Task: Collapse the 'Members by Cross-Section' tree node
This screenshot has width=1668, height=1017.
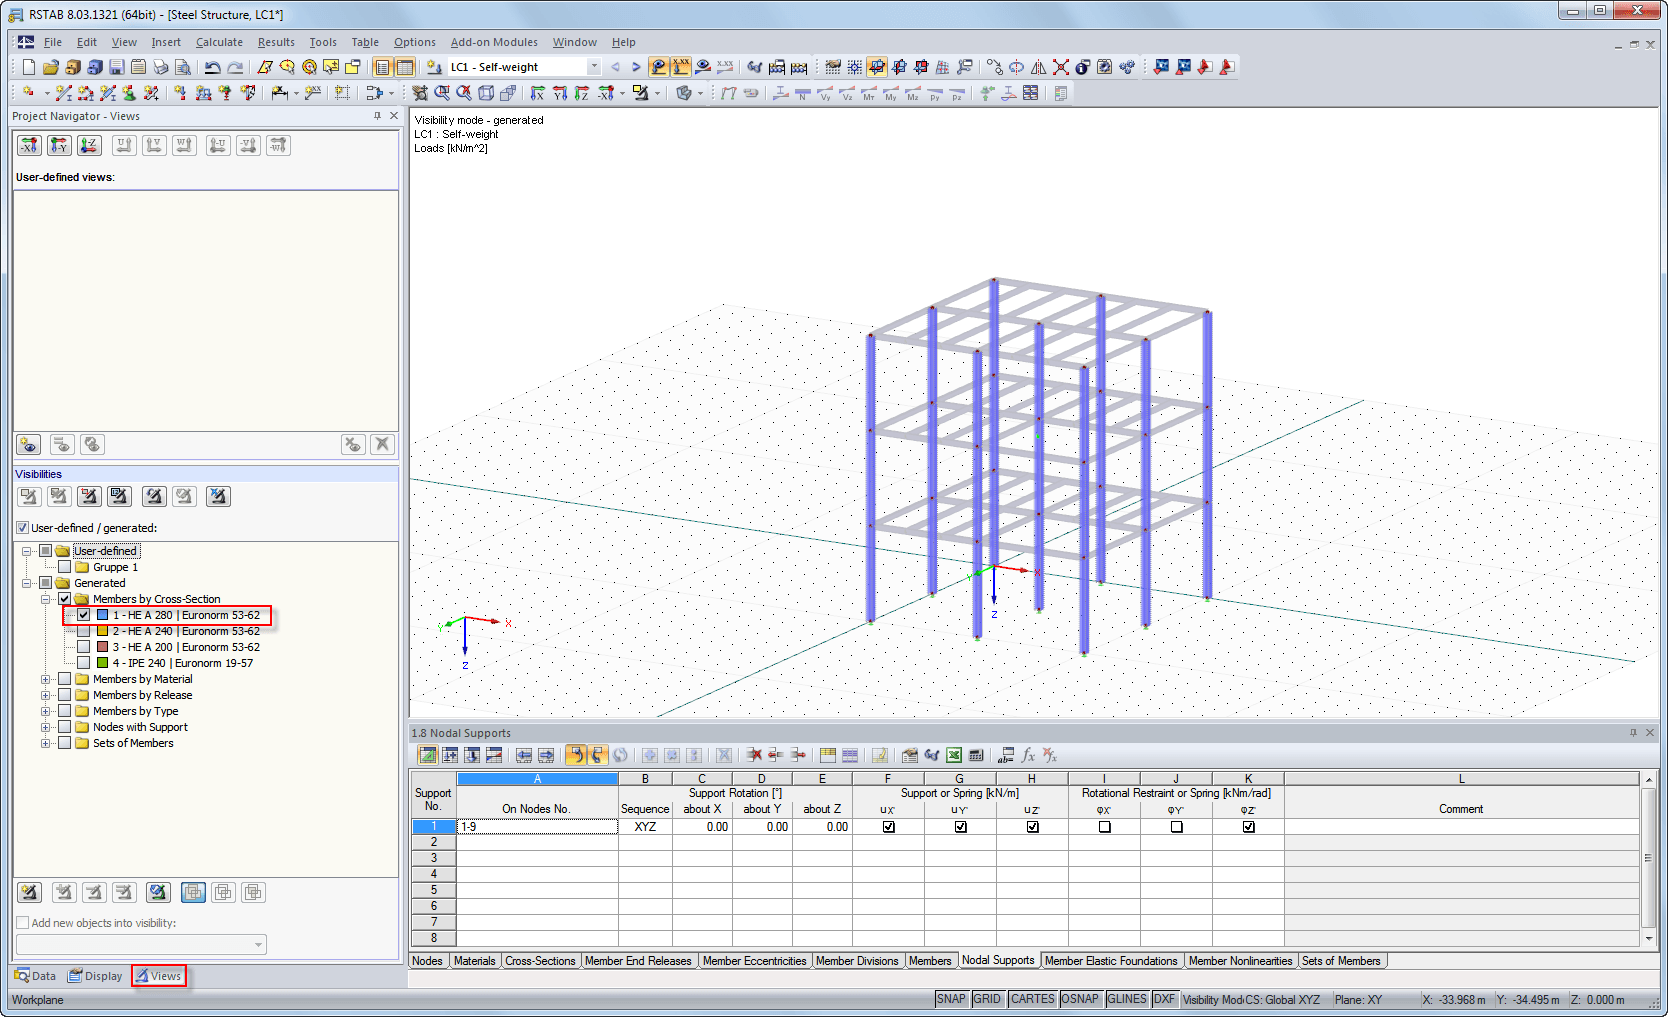Action: tap(46, 599)
